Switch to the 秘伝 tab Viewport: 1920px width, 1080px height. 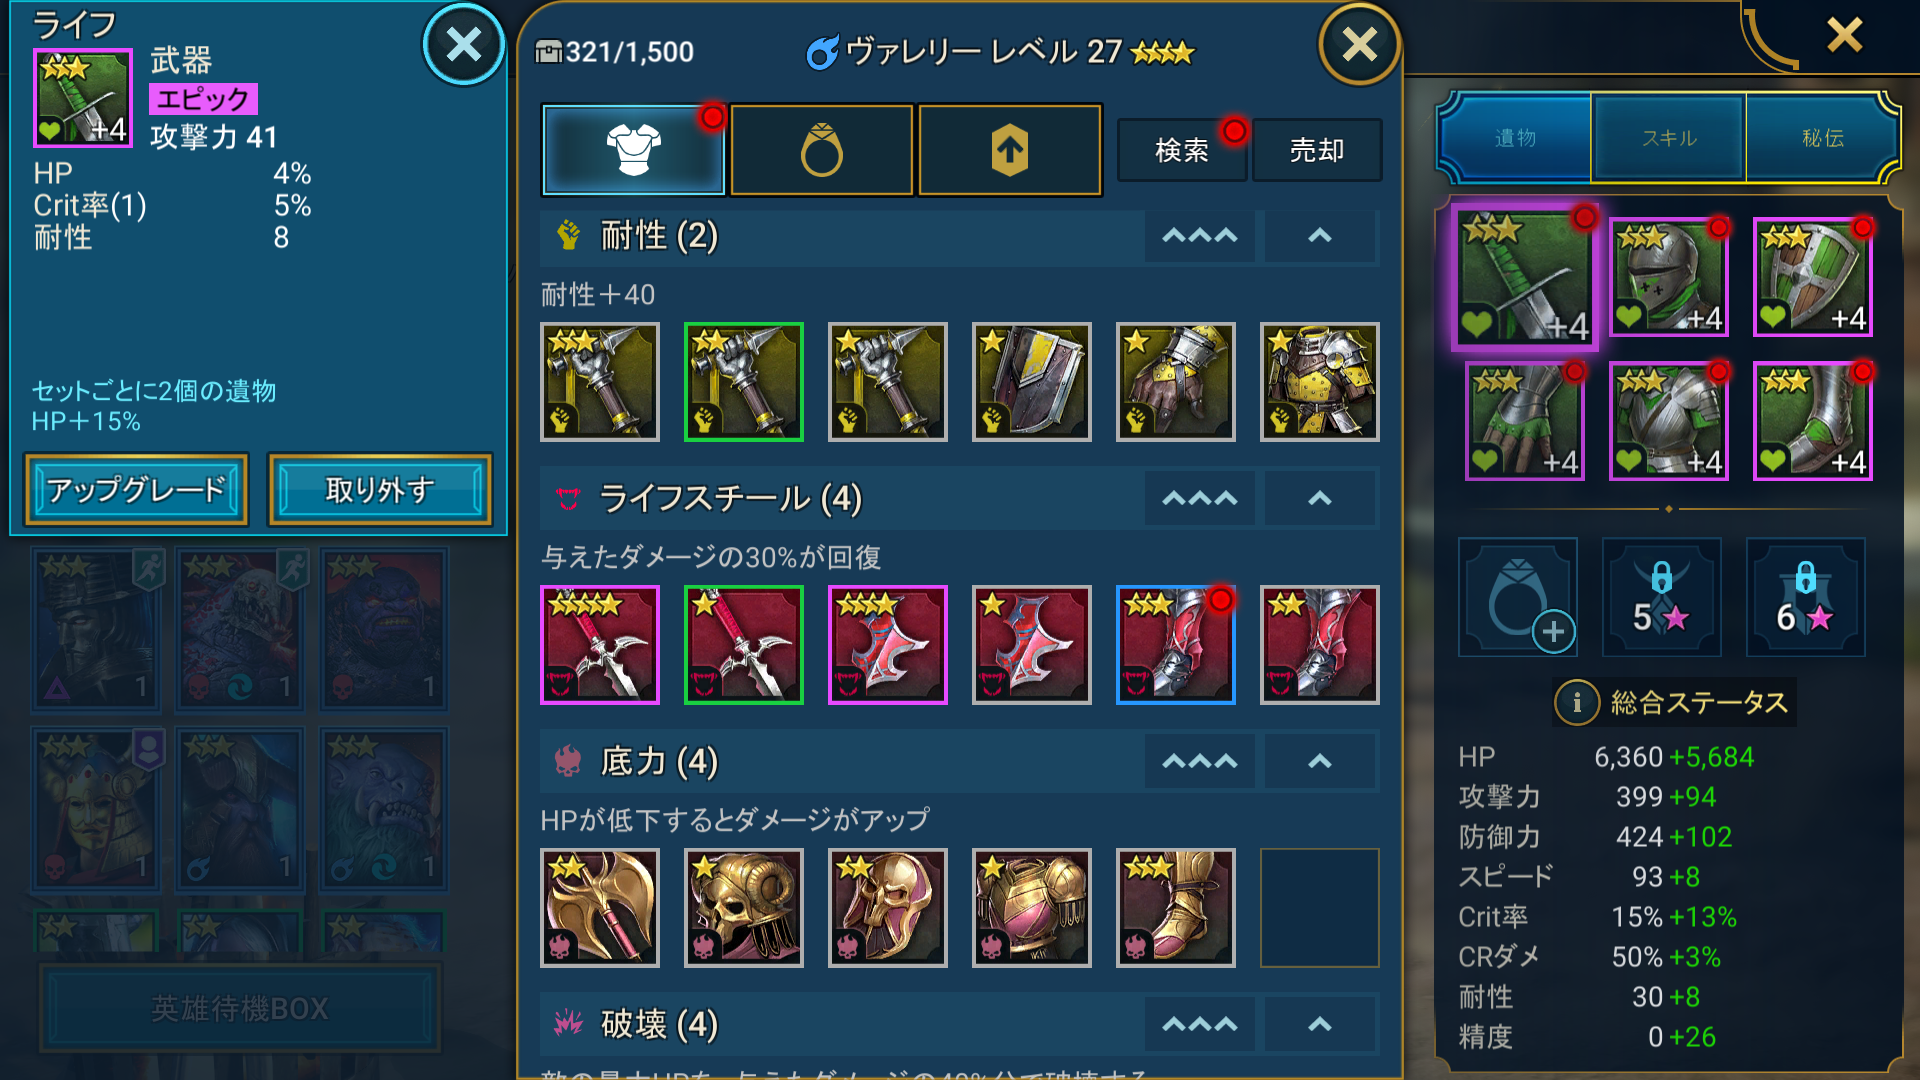[1822, 138]
